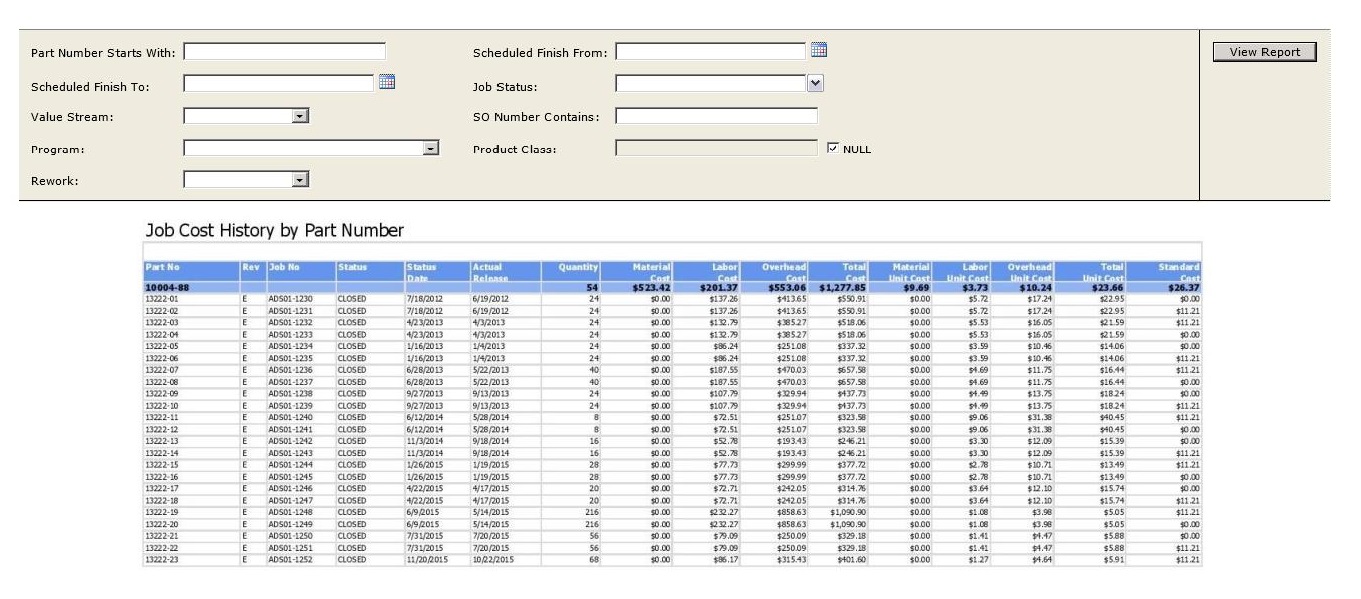Click the $201.37 labor cost summary value
Image resolution: width=1361 pixels, height=599 pixels.
pyautogui.click(x=717, y=287)
